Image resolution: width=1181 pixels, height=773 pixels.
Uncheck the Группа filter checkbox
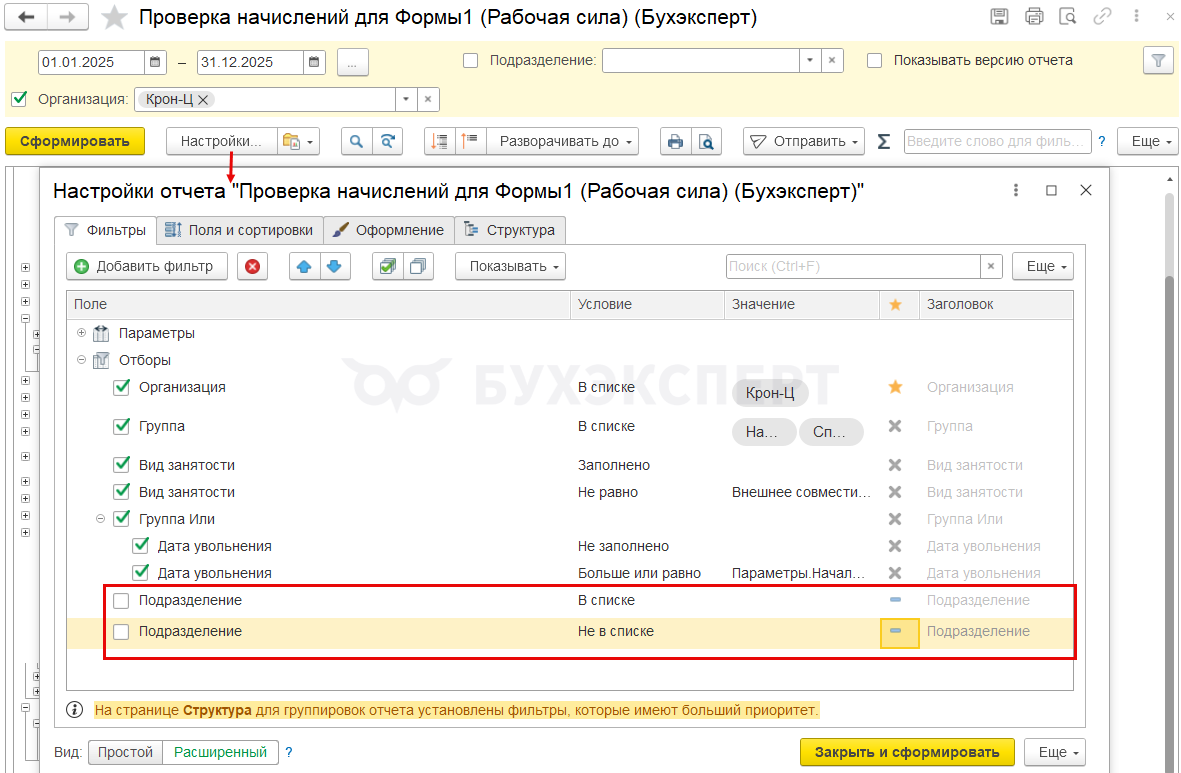click(122, 426)
